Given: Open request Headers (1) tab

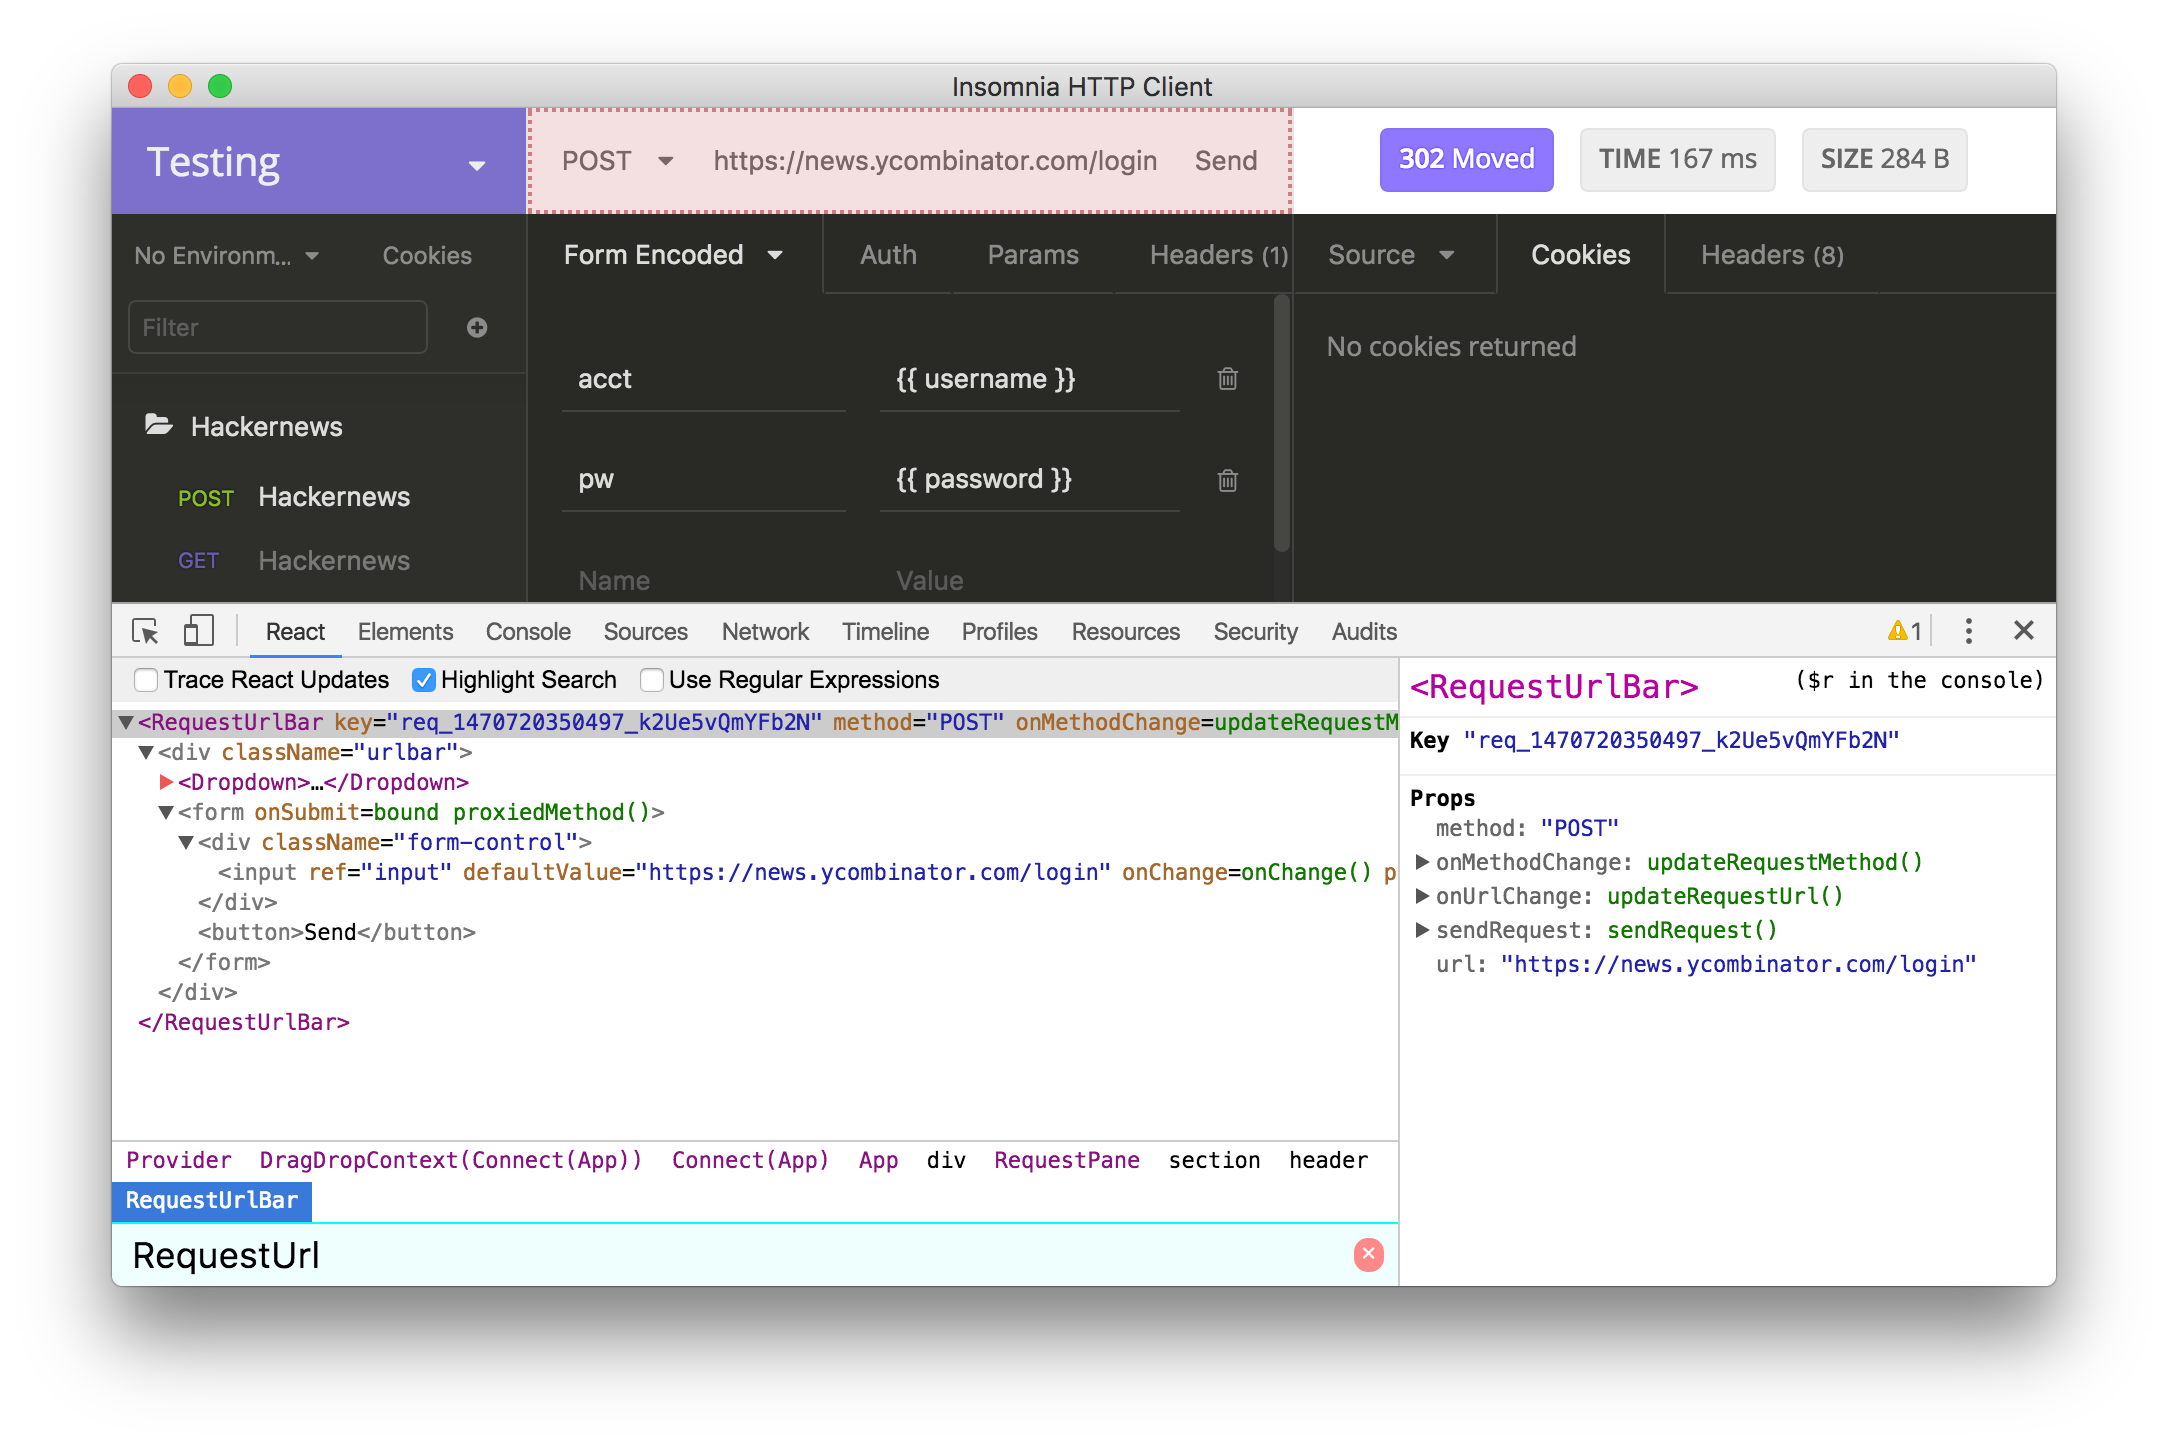Looking at the screenshot, I should pyautogui.click(x=1218, y=255).
